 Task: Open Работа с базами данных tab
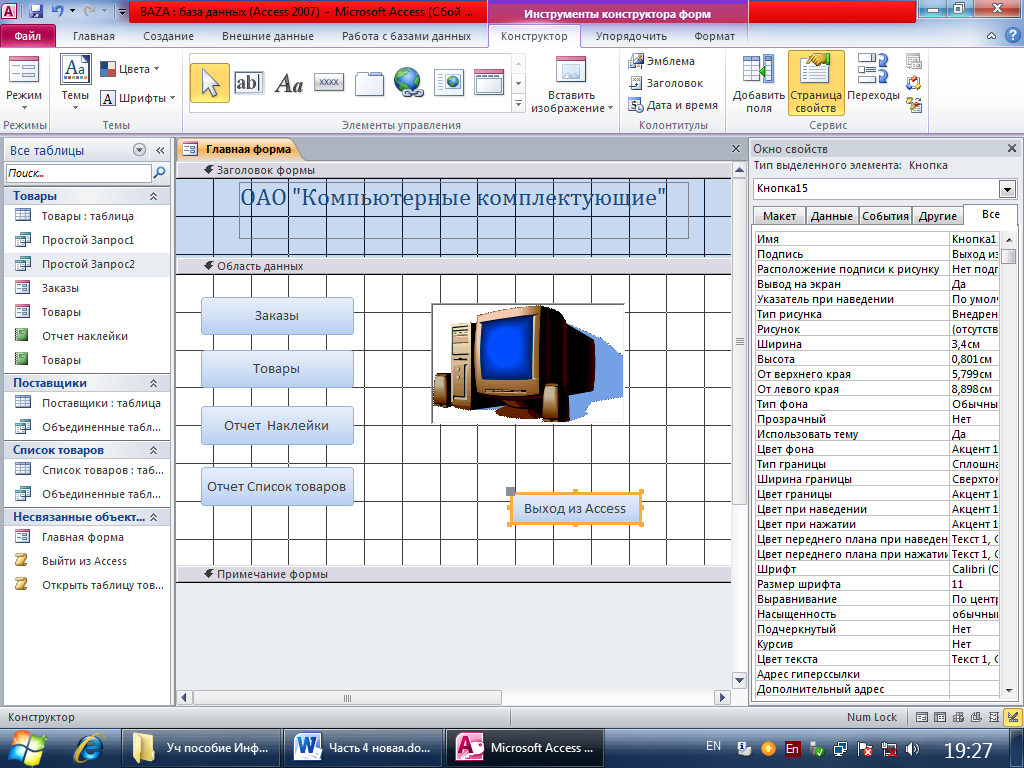[406, 36]
